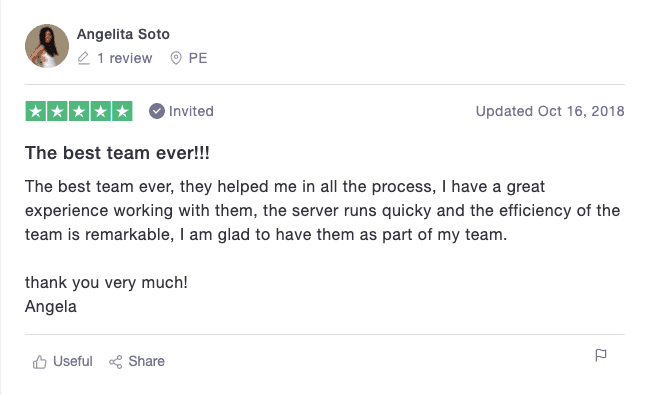Click the PE country label
649x395 pixels.
(198, 58)
